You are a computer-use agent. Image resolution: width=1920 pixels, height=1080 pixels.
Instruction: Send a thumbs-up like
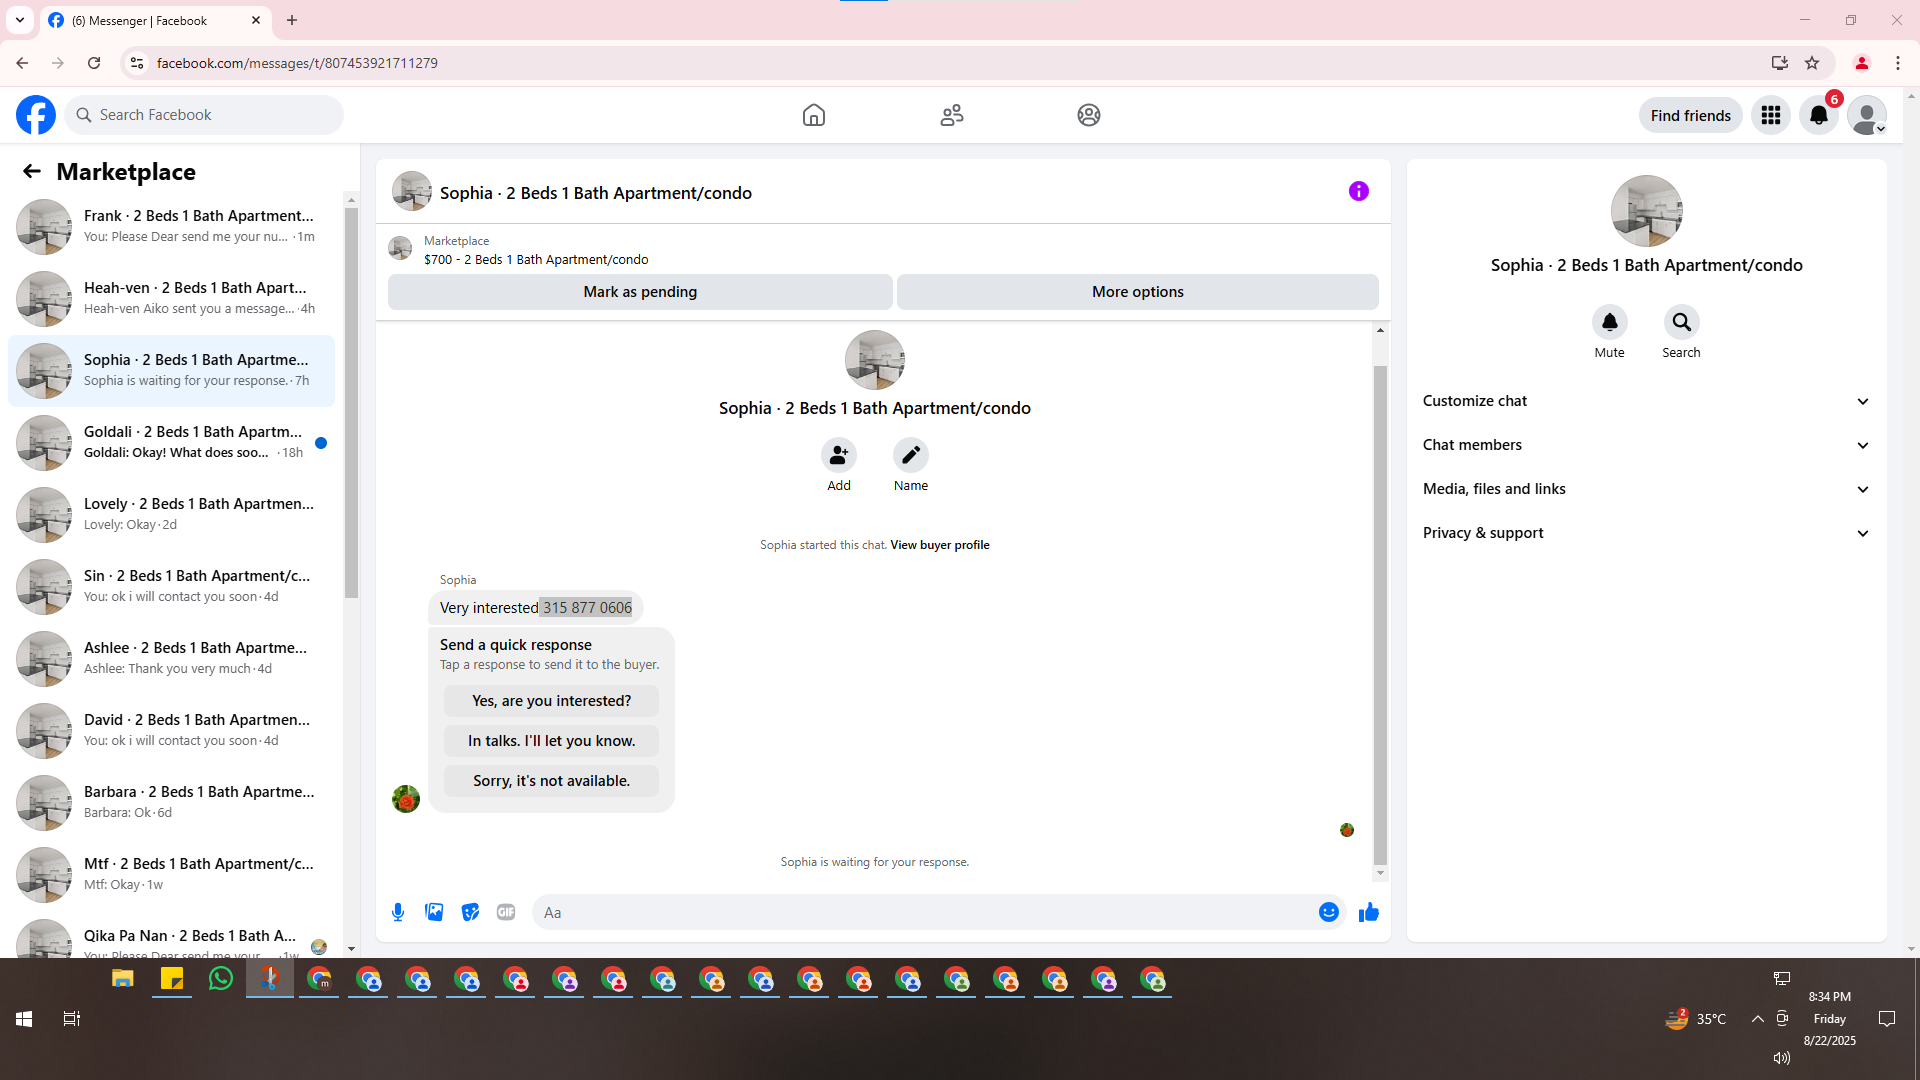coord(1369,912)
